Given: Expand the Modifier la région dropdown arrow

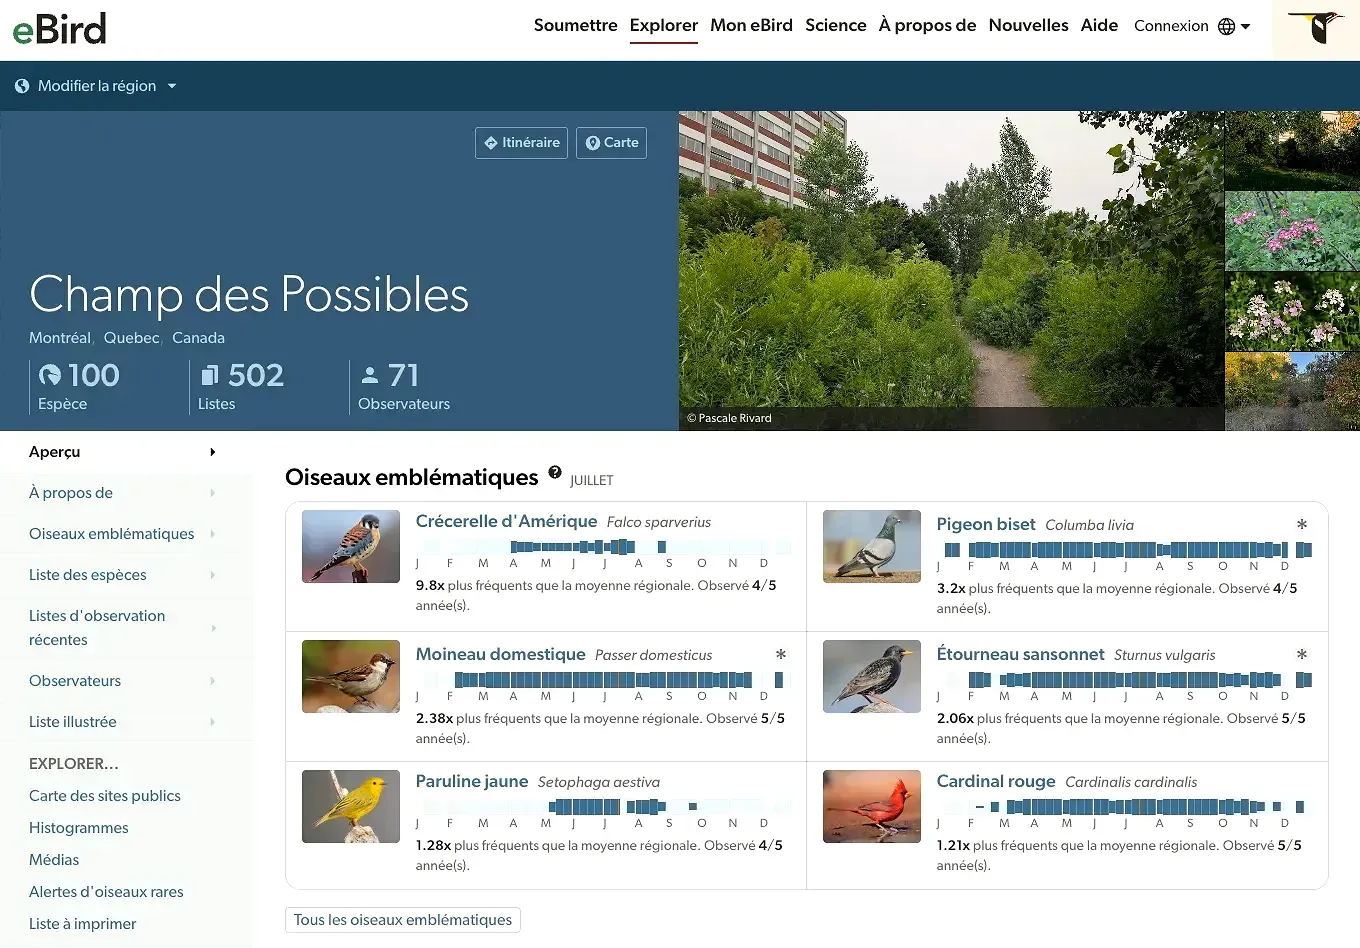Looking at the screenshot, I should click(172, 87).
